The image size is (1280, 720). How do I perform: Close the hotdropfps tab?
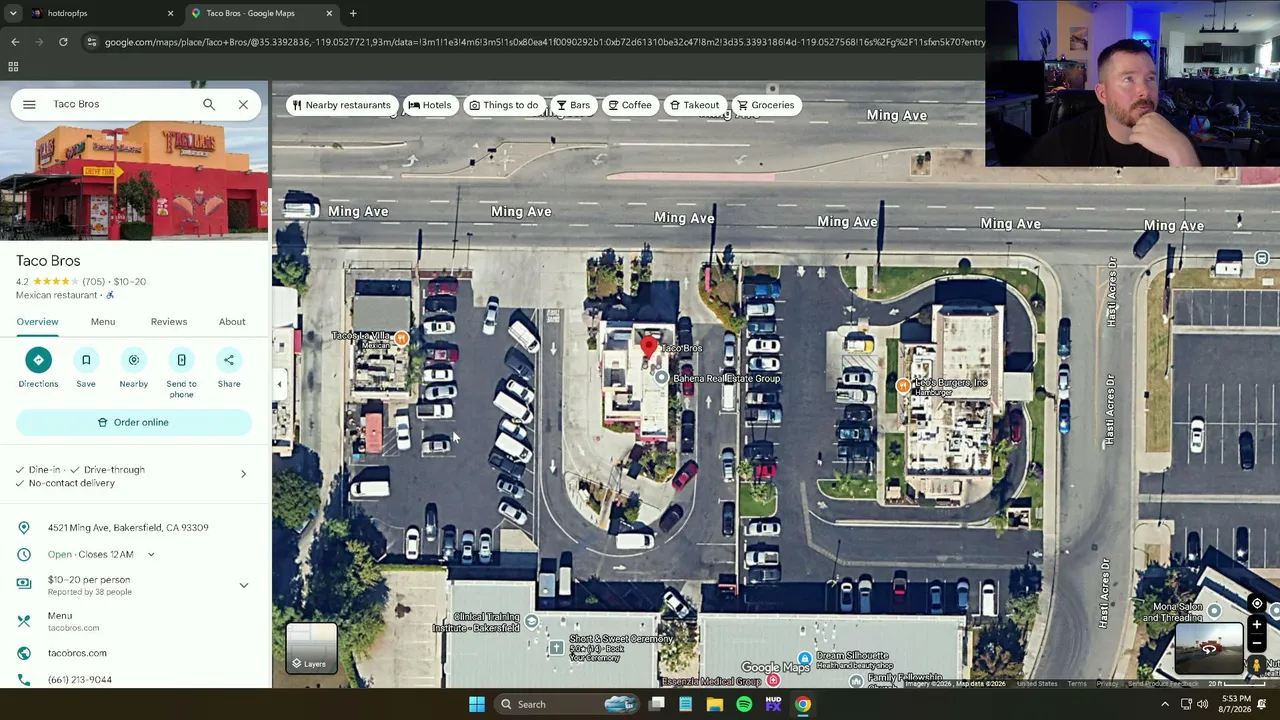click(170, 13)
